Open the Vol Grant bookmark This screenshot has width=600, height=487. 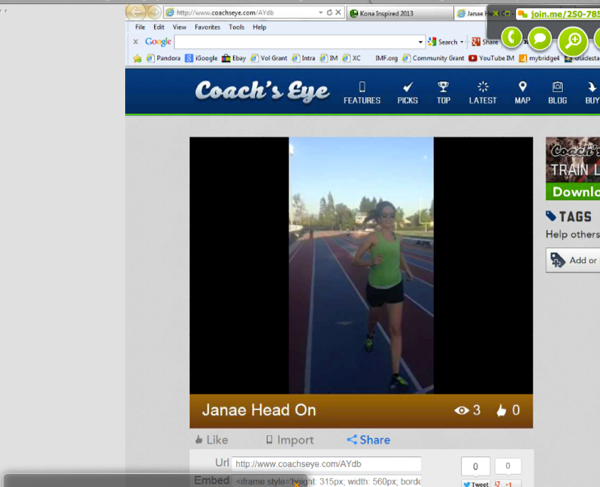pos(269,58)
